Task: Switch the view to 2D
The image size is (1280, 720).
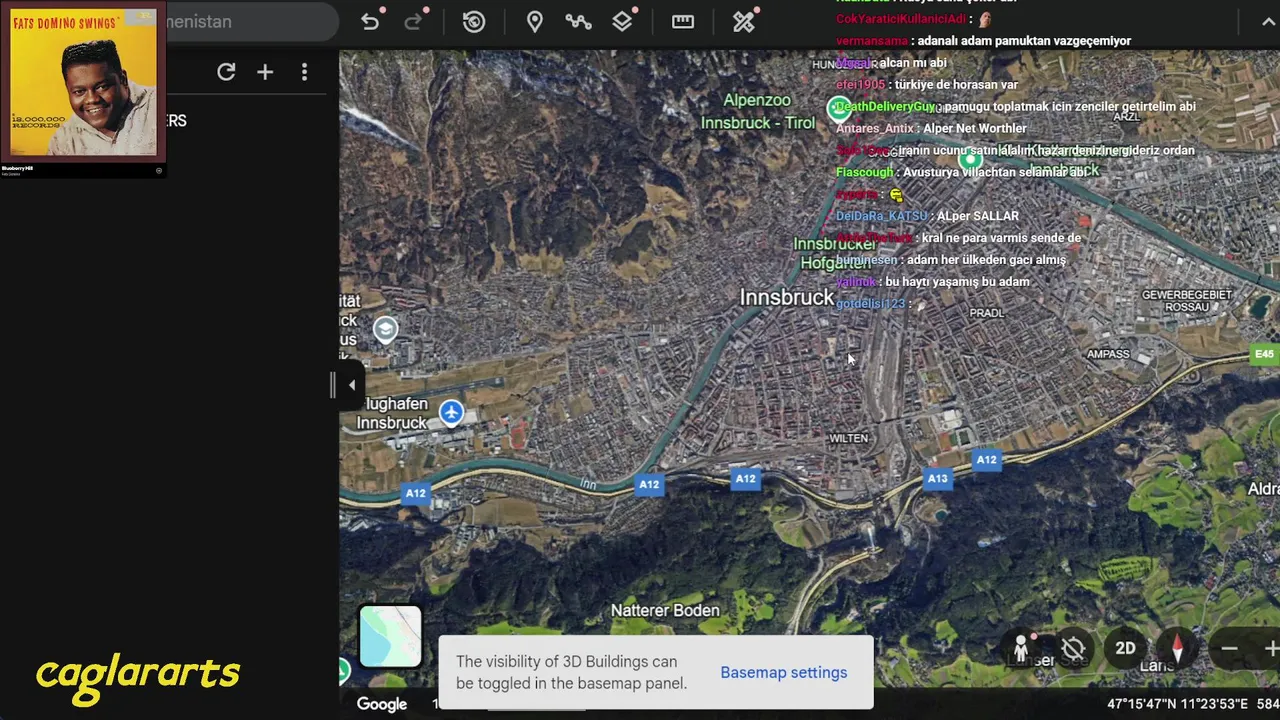Action: coord(1125,649)
